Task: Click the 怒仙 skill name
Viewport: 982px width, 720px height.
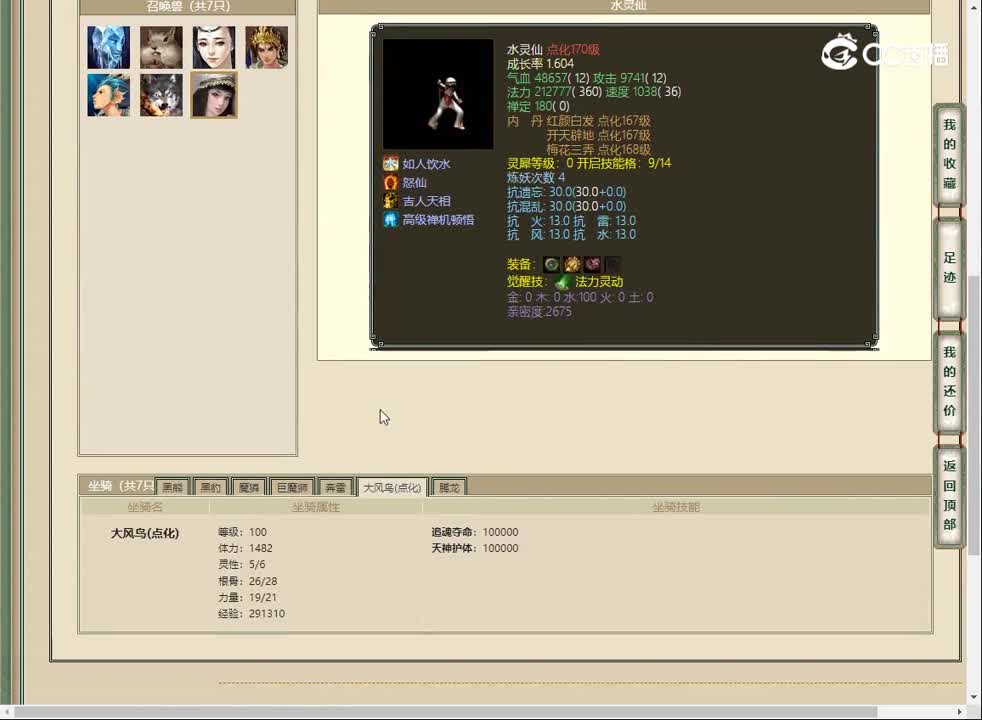Action: pyautogui.click(x=415, y=183)
